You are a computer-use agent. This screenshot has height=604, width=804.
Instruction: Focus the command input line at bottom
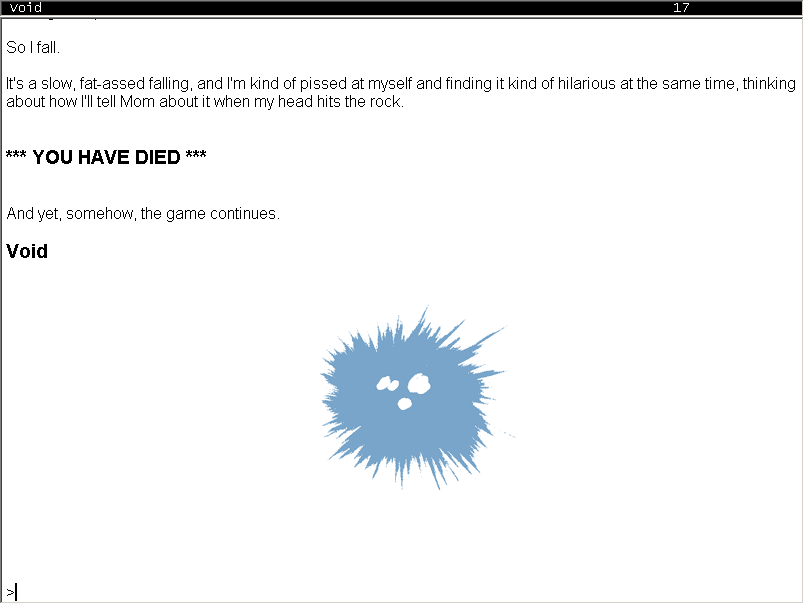point(400,592)
